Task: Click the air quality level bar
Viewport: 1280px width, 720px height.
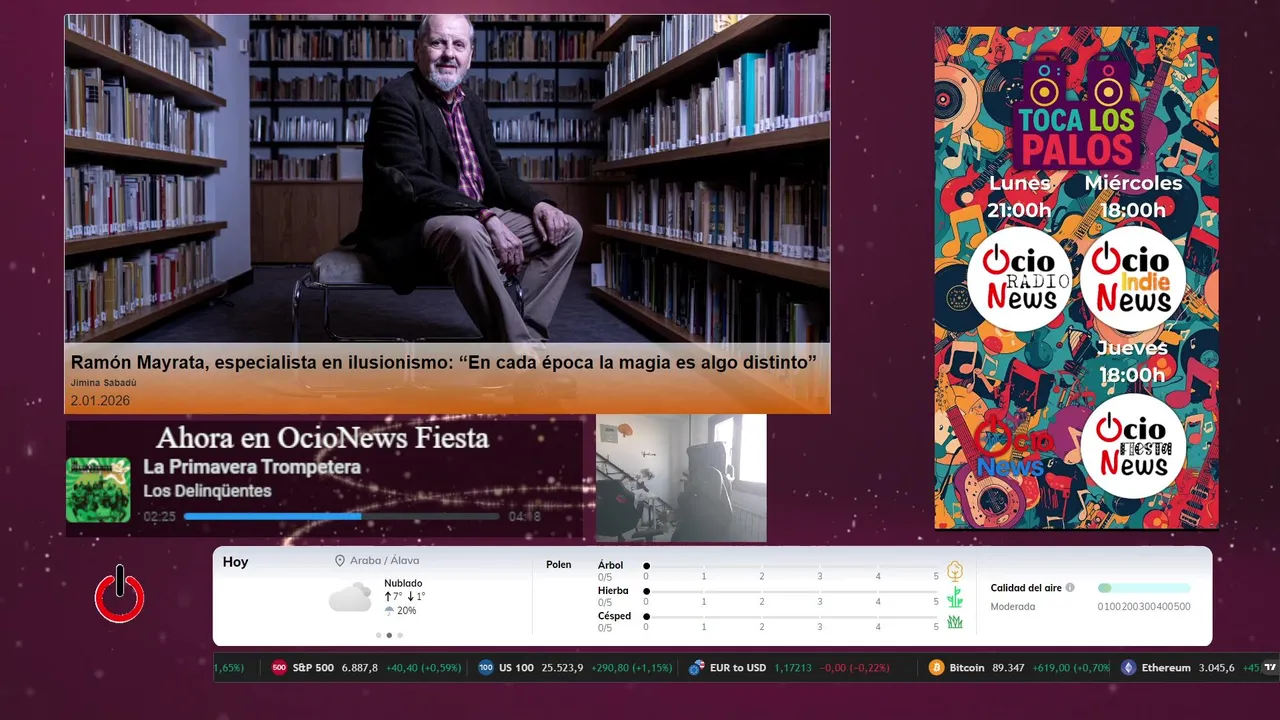Action: 1144,588
